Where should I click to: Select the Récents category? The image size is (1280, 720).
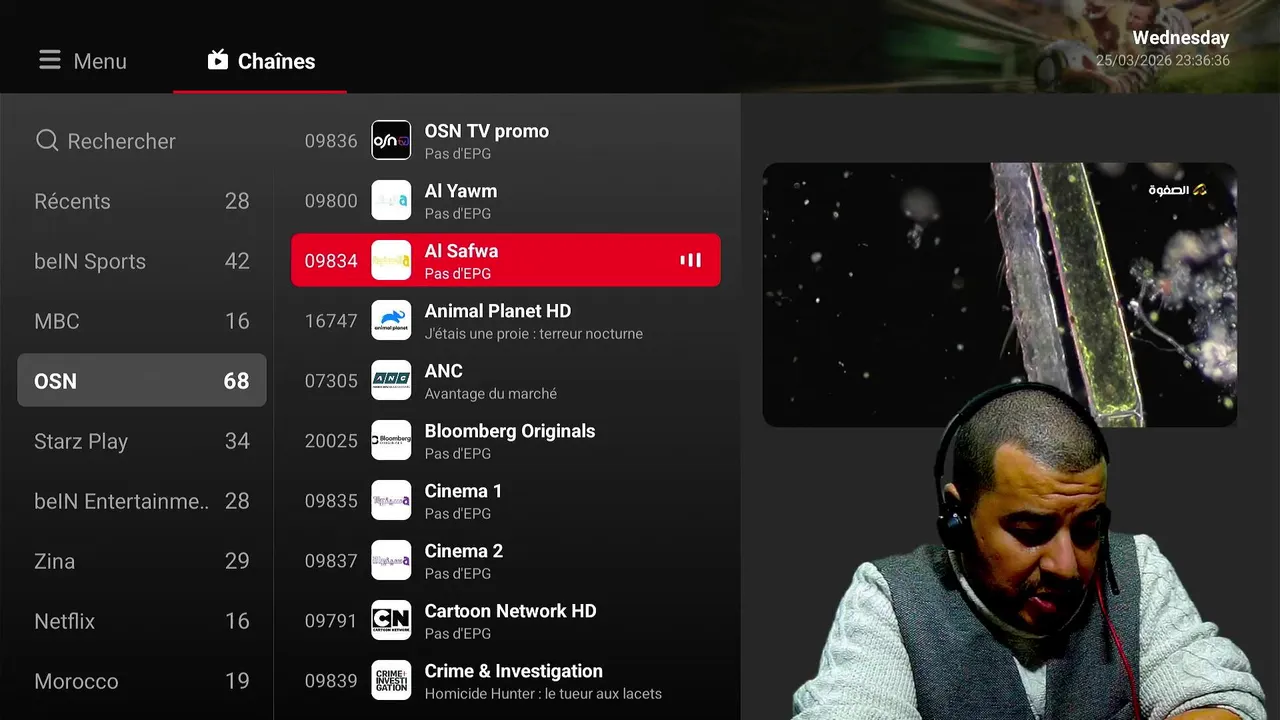coord(142,201)
